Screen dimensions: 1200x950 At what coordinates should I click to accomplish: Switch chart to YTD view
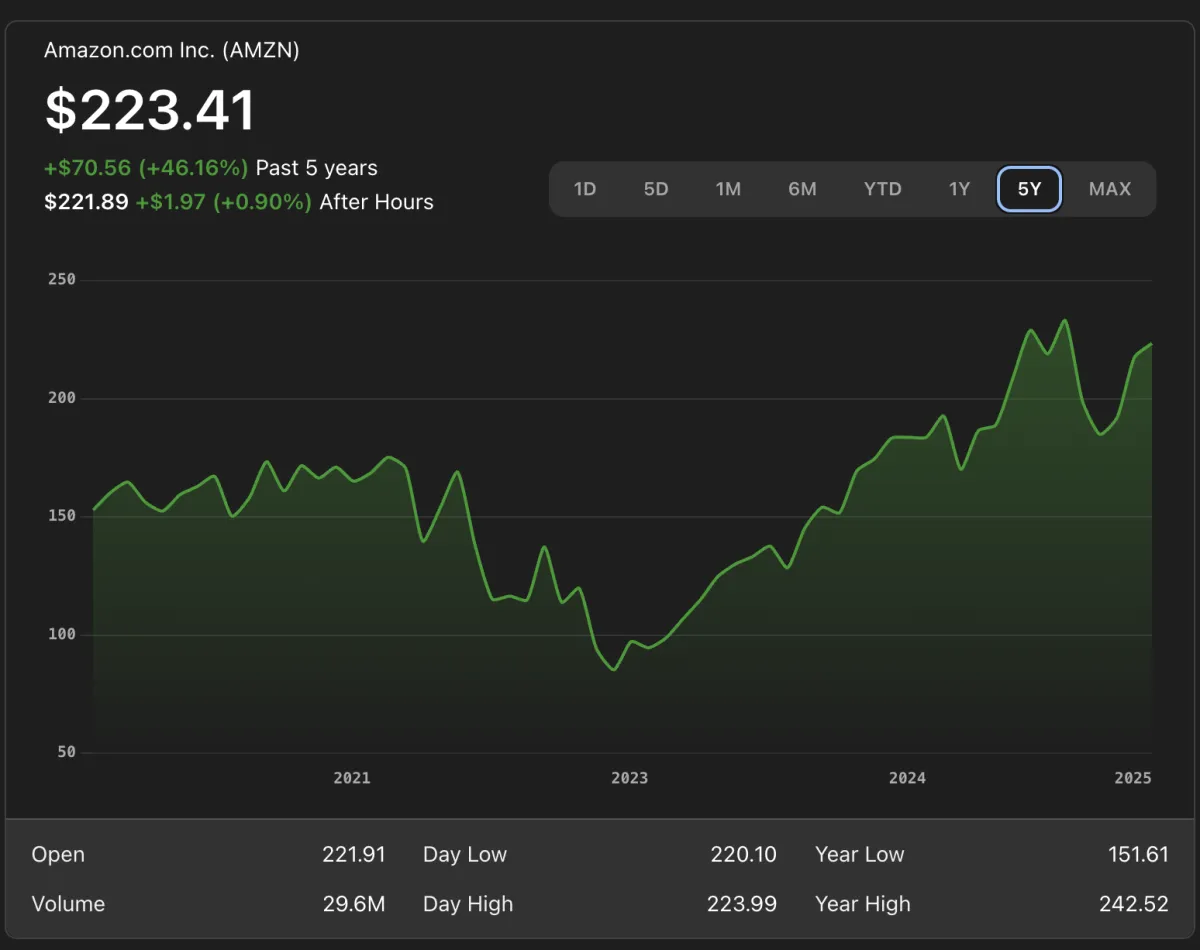[883, 189]
